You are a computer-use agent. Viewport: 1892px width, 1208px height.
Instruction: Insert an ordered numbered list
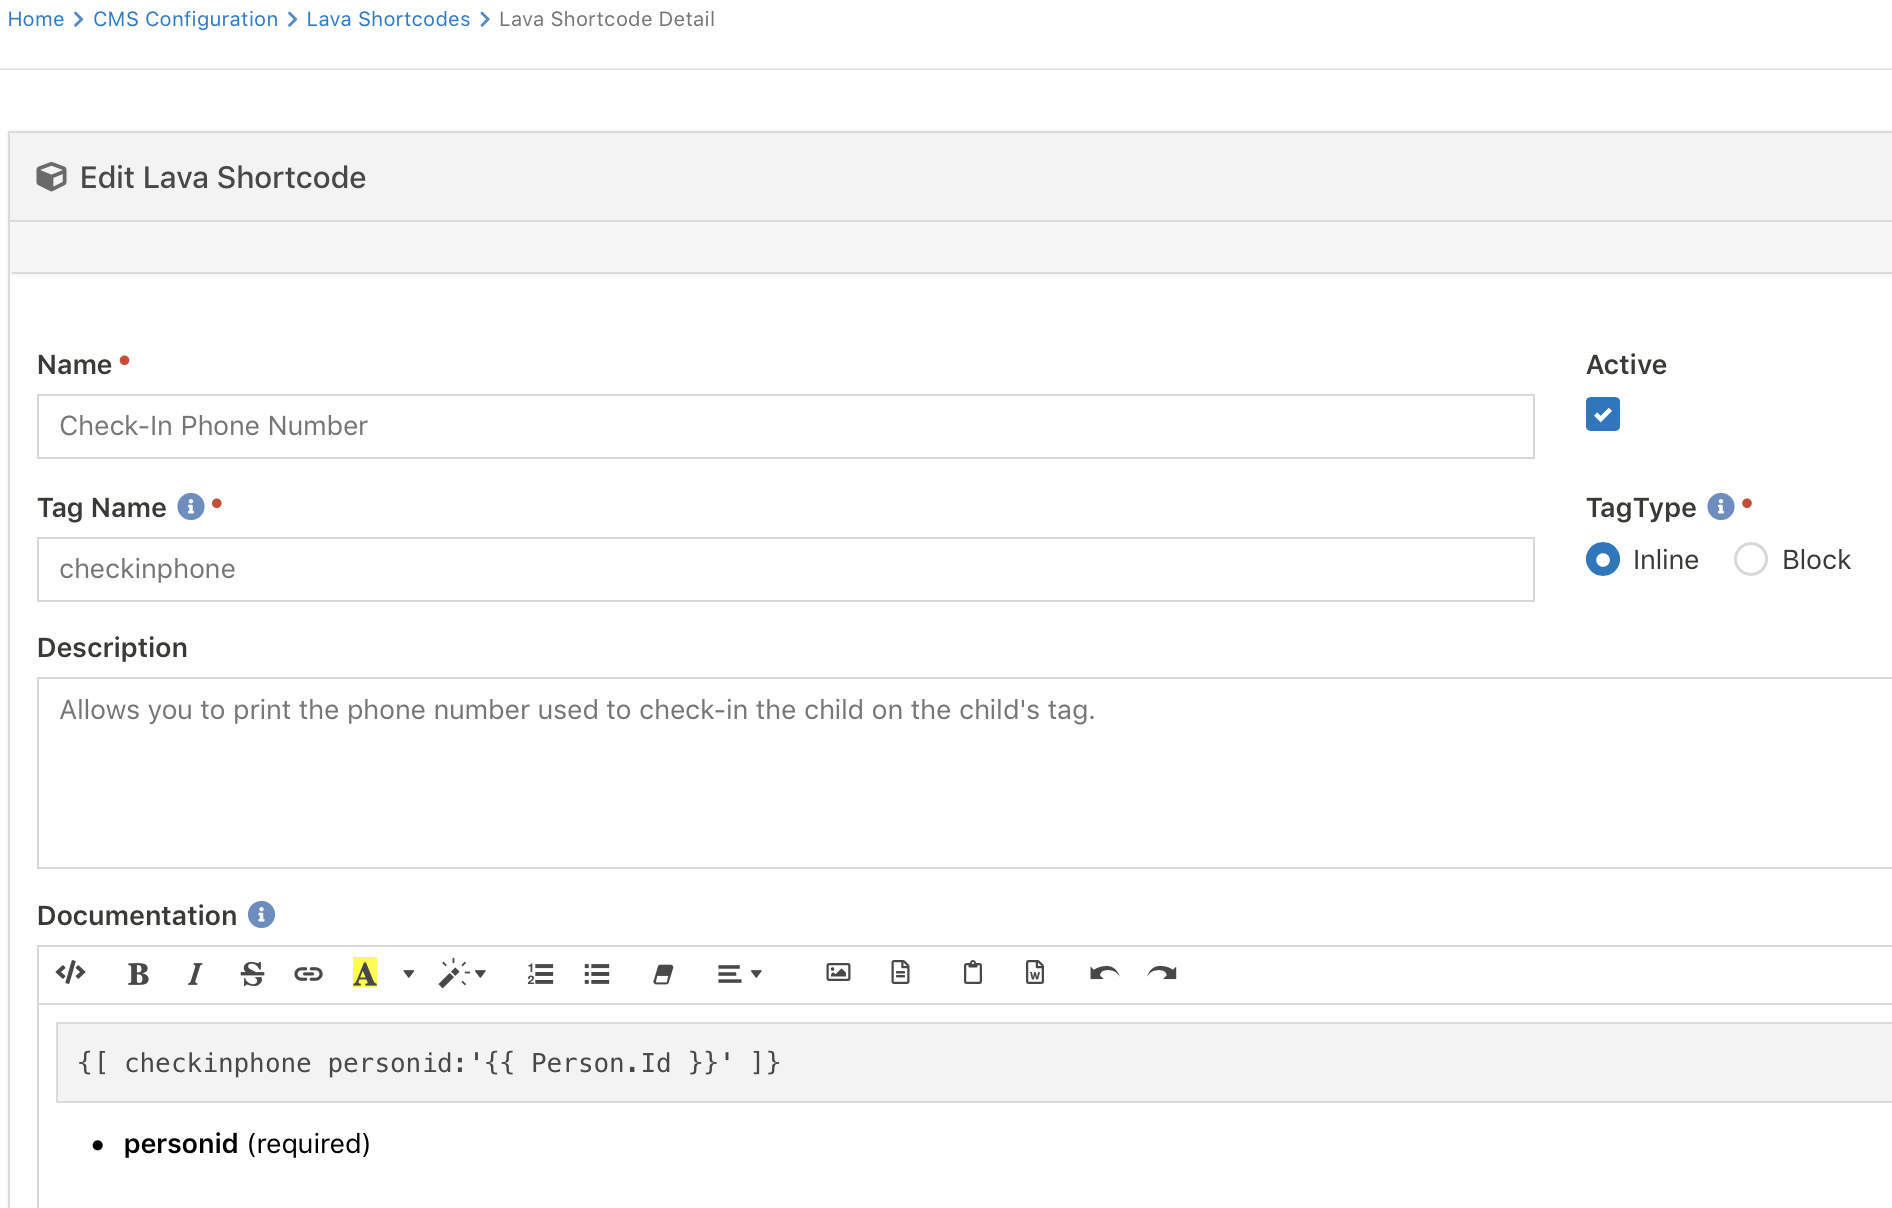point(540,973)
